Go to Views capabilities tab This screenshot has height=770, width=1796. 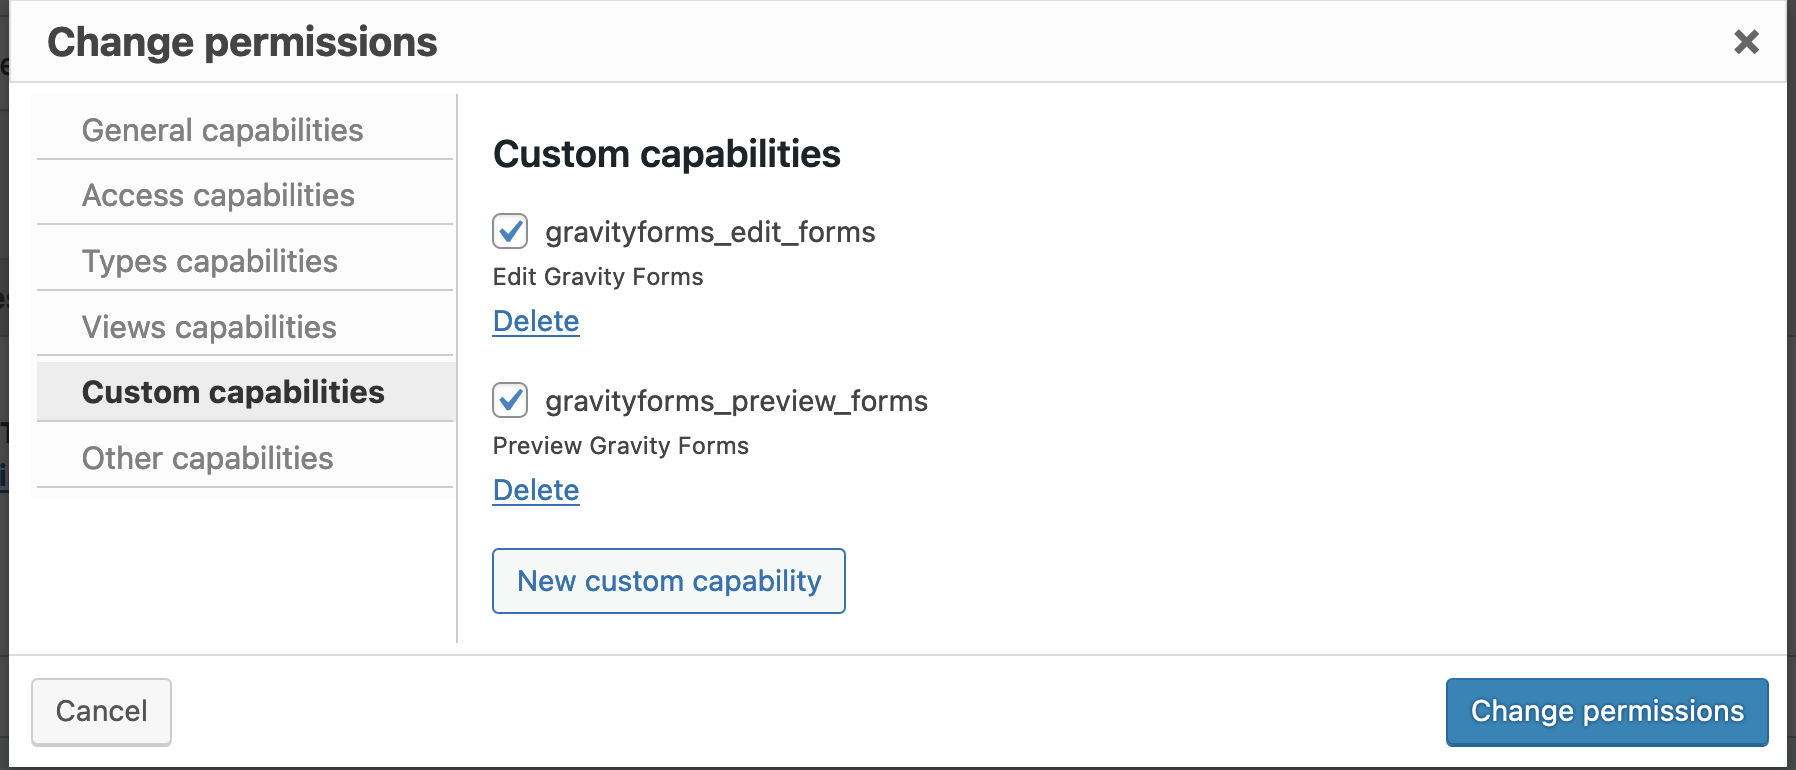[245, 327]
